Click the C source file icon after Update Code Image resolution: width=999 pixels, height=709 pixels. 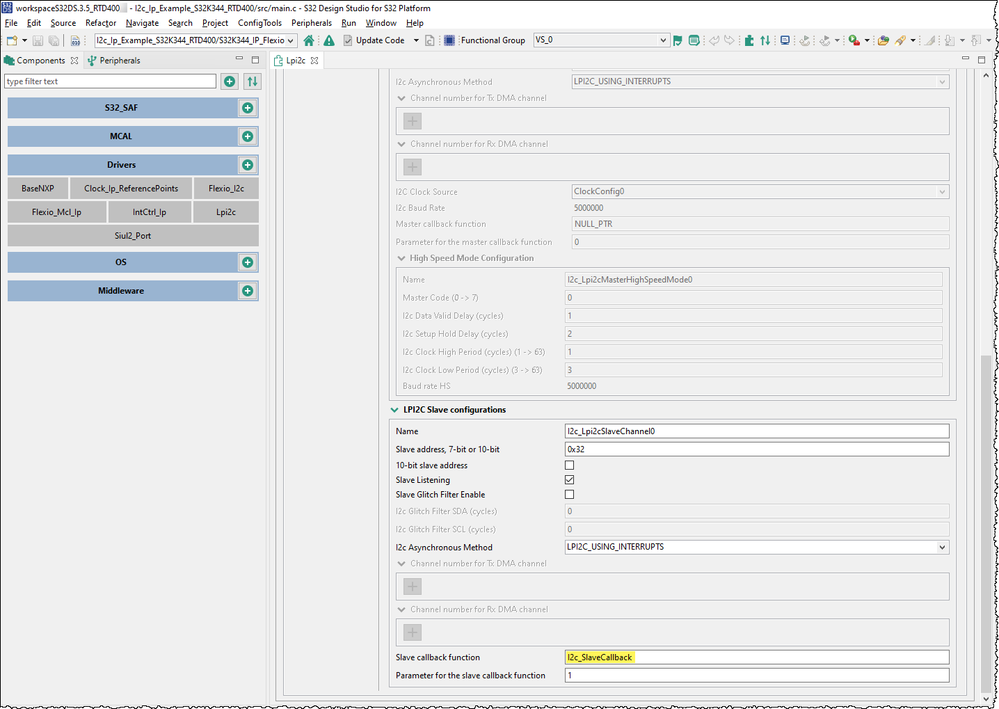429,40
